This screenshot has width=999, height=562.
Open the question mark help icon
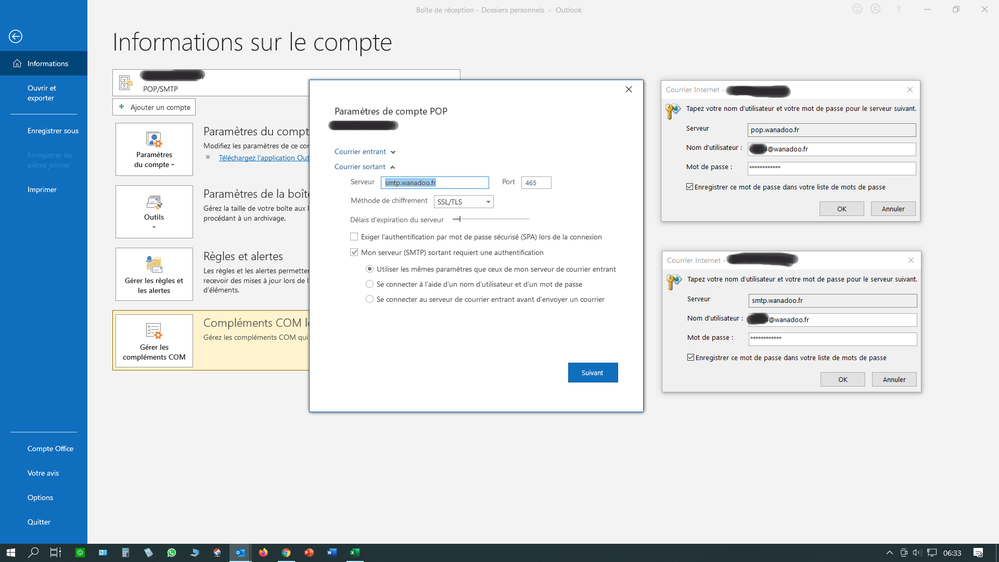click(898, 10)
